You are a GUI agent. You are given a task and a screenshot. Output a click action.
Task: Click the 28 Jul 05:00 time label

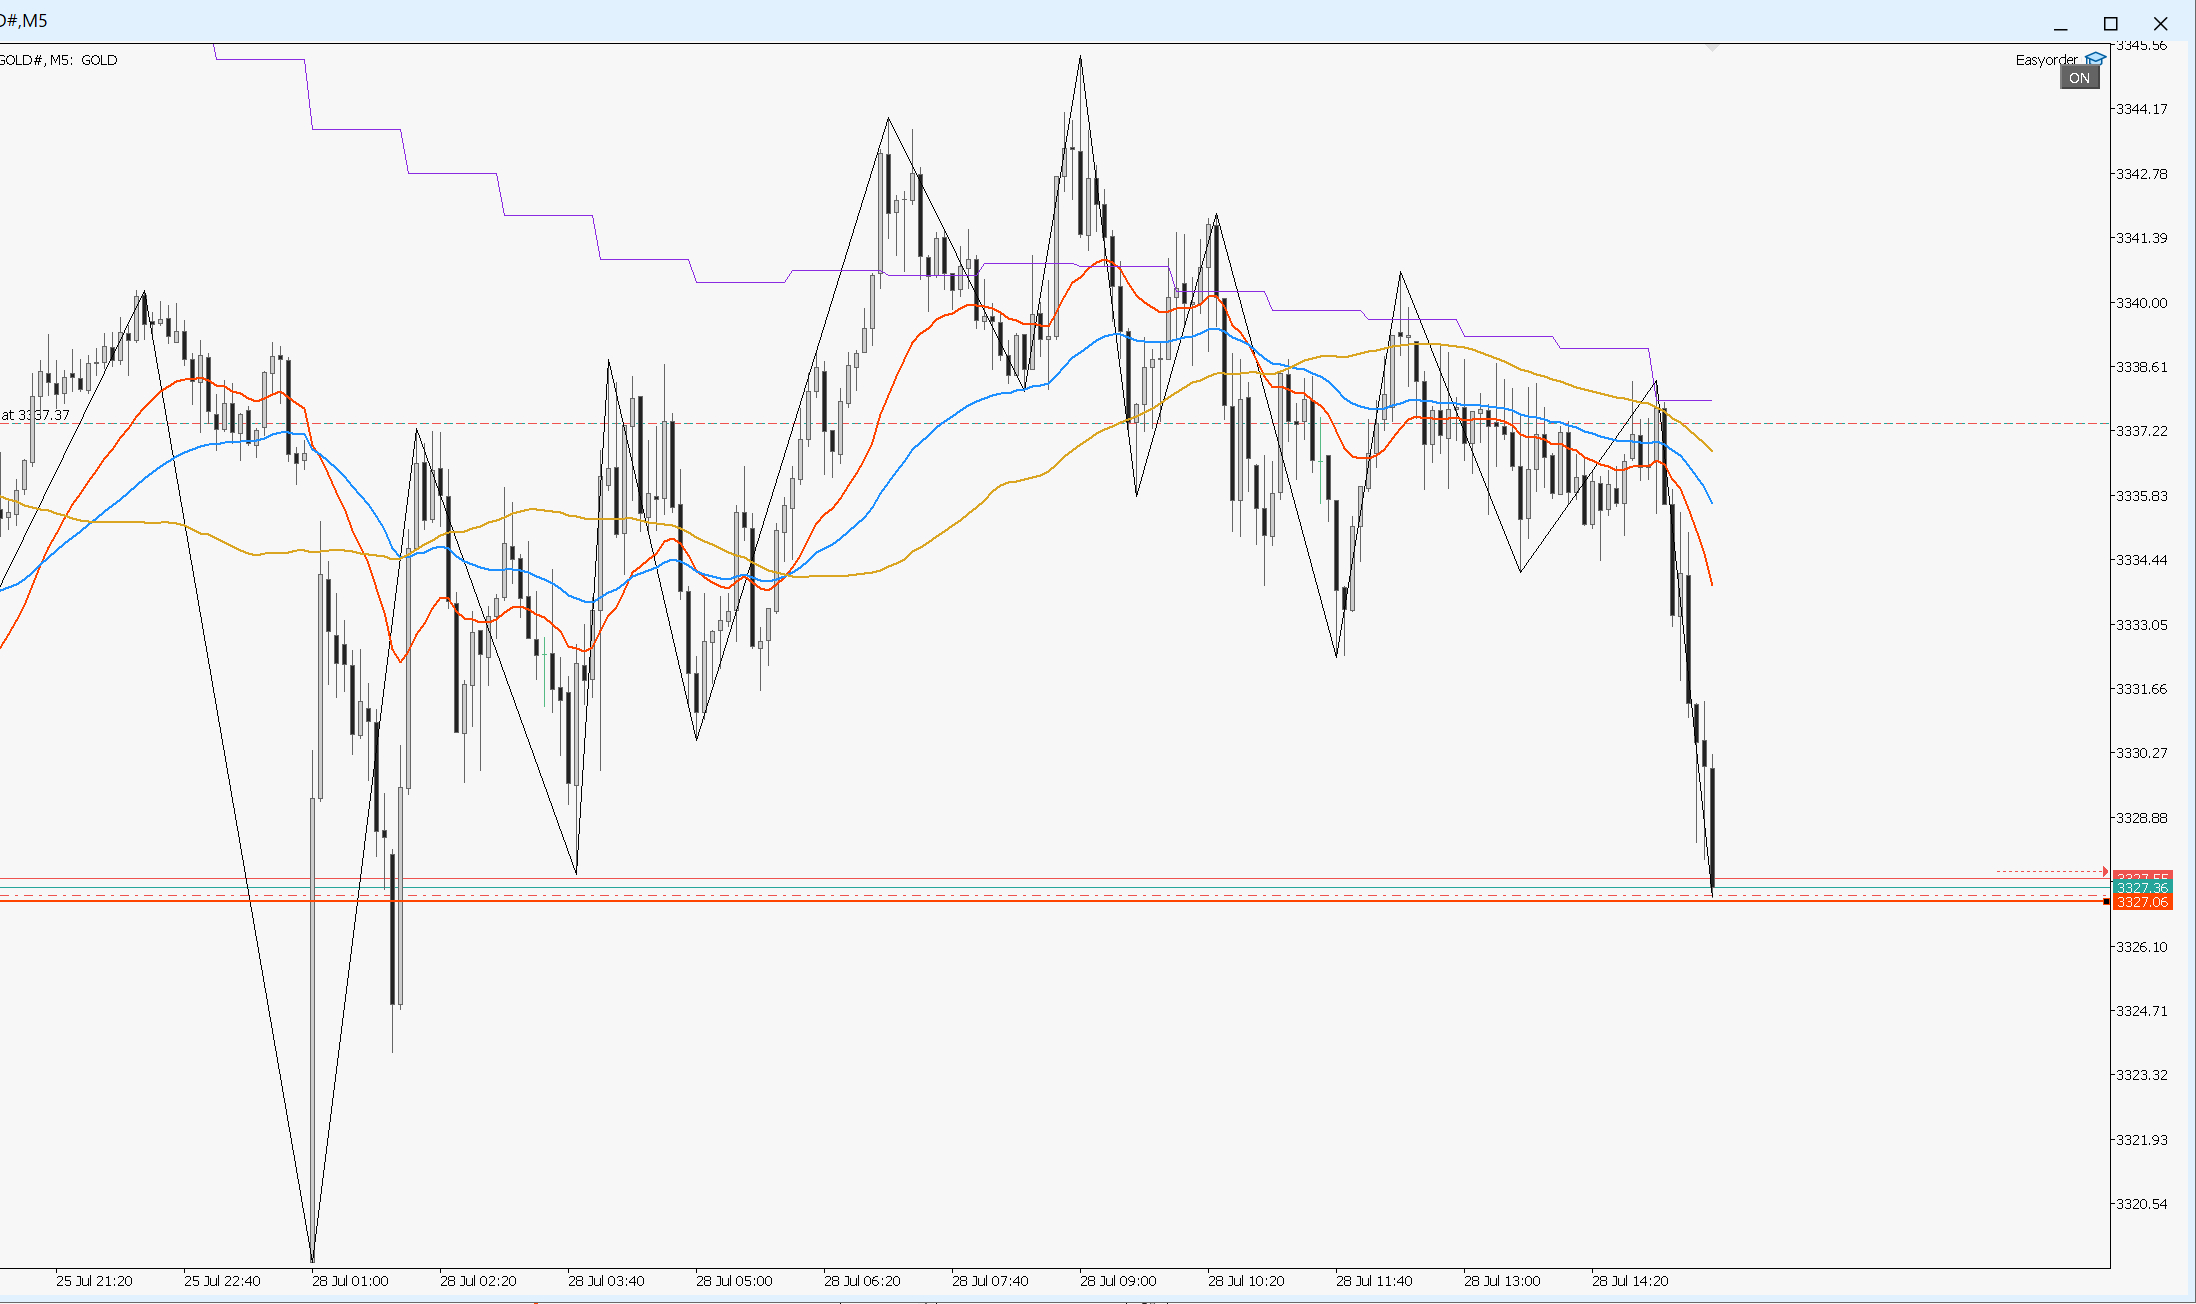[x=734, y=1281]
